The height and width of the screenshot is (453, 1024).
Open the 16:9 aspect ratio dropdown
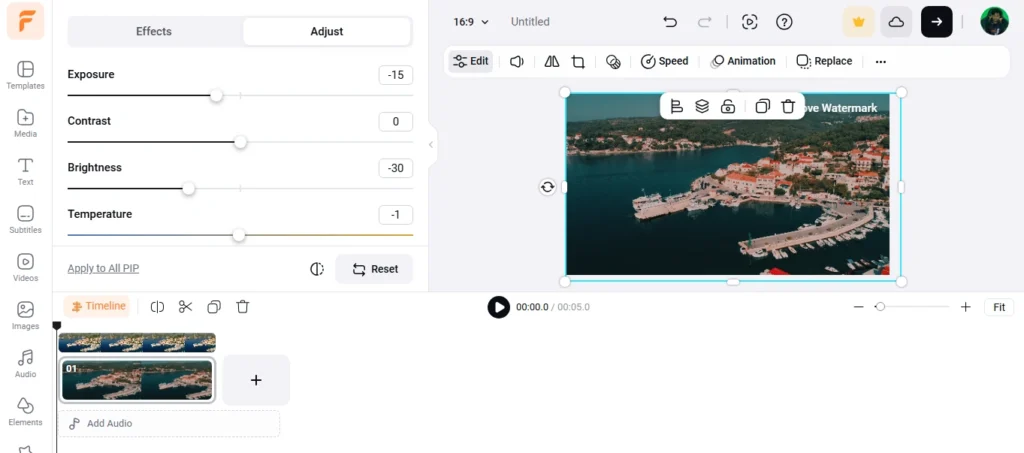tap(471, 22)
